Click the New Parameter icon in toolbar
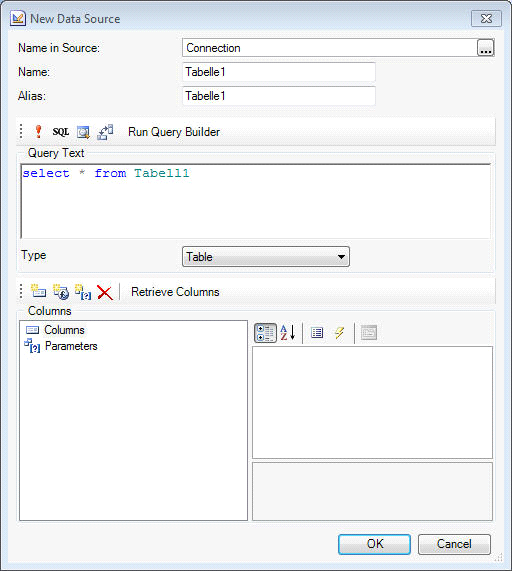Image resolution: width=512 pixels, height=571 pixels. 83,292
